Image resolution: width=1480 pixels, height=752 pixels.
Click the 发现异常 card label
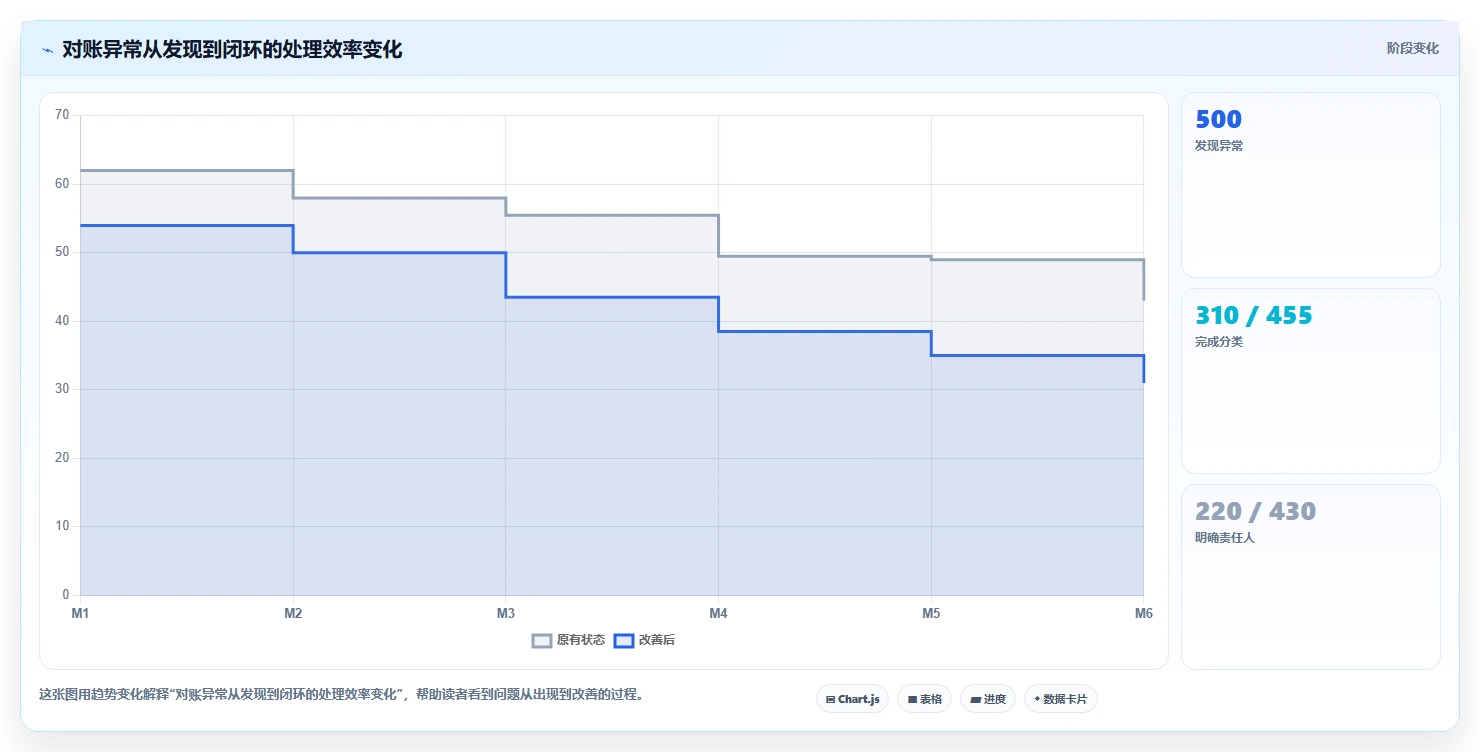pos(1219,146)
